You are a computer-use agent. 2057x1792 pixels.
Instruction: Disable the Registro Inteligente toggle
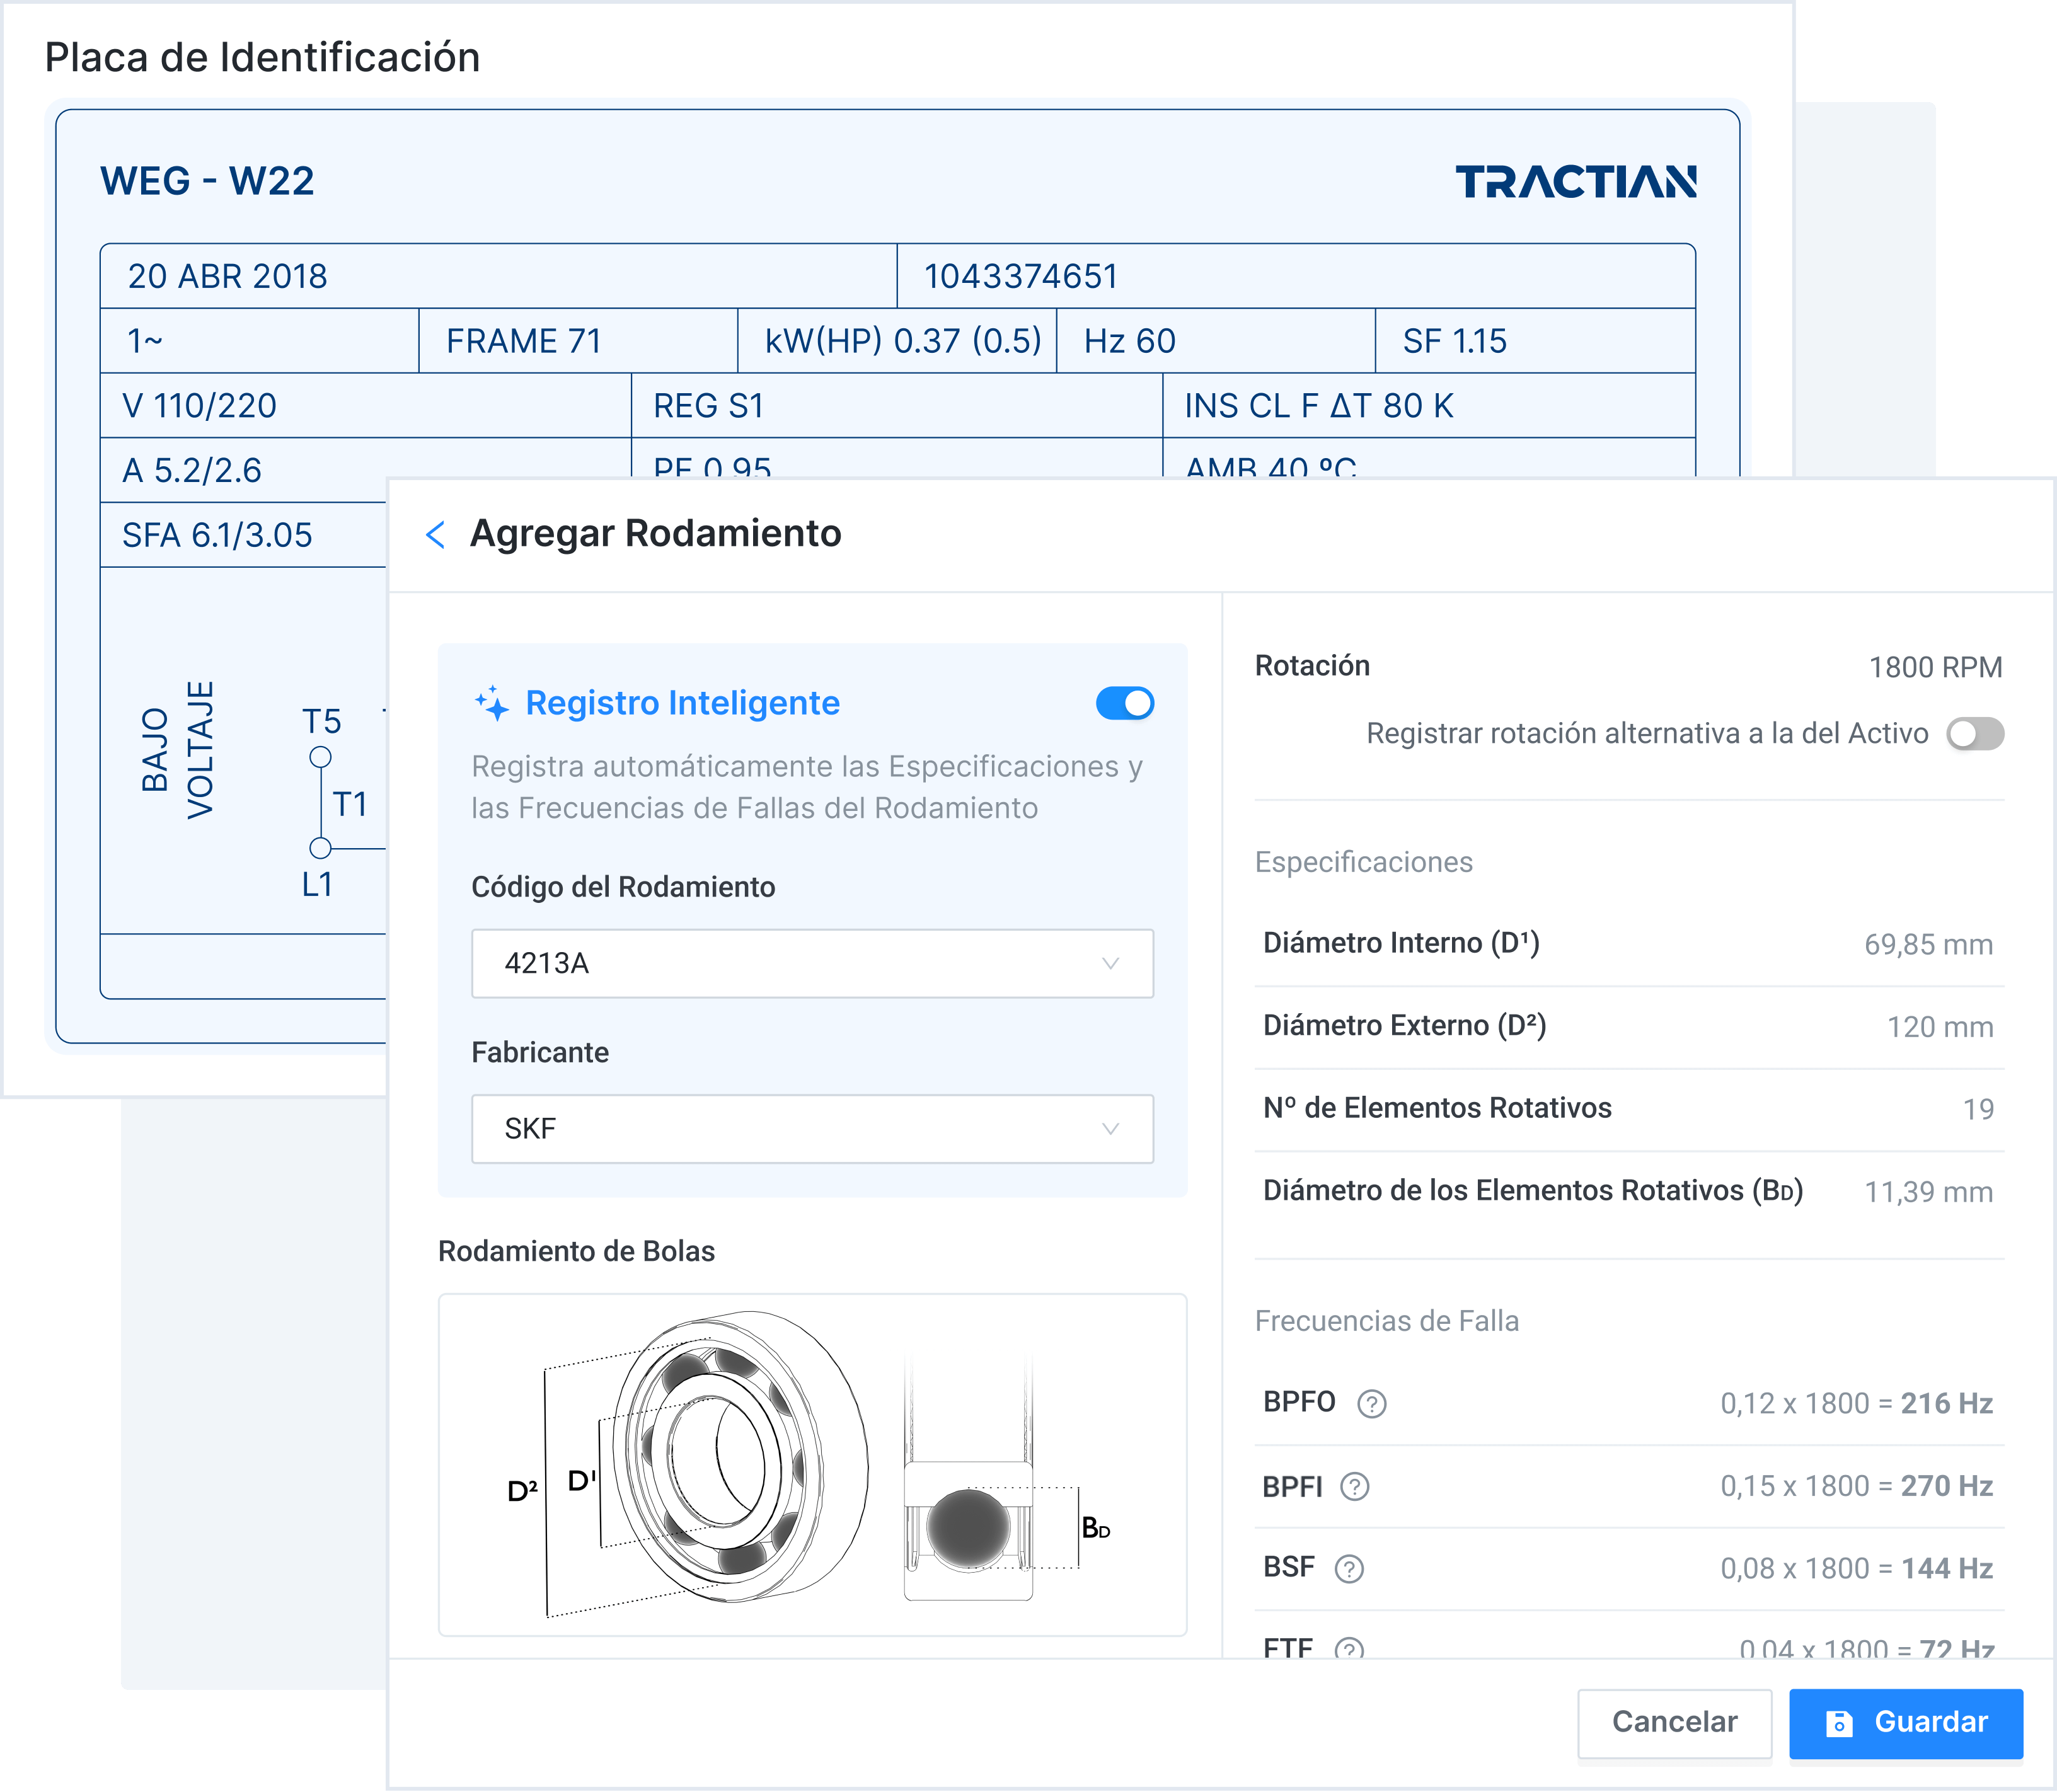[x=1124, y=703]
